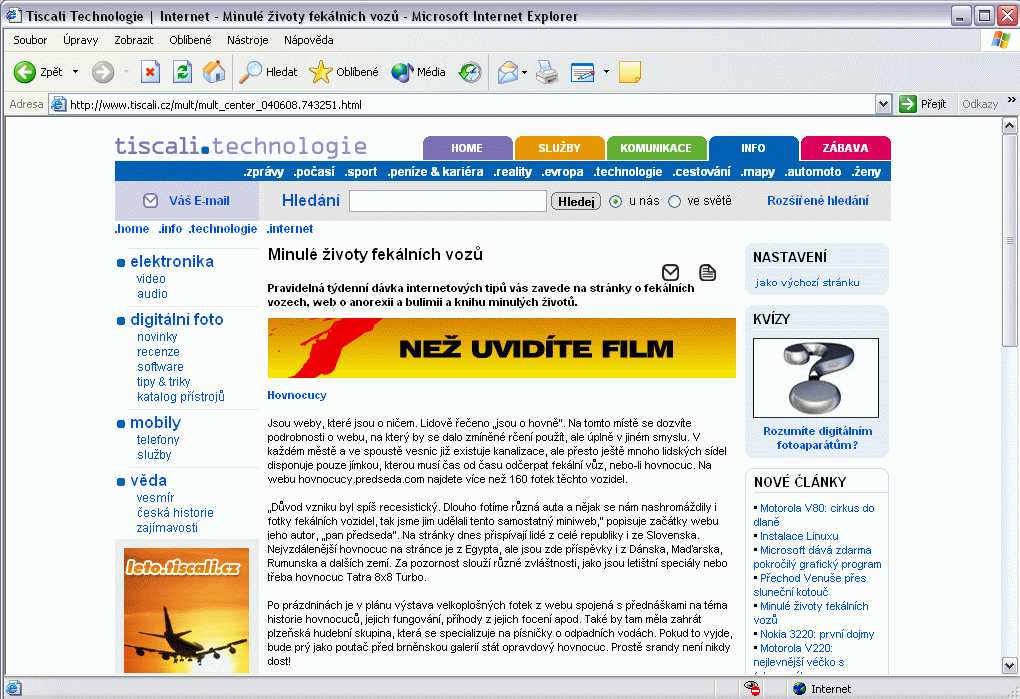
Task: Click the vertical scrollbar down arrow
Action: (1010, 666)
